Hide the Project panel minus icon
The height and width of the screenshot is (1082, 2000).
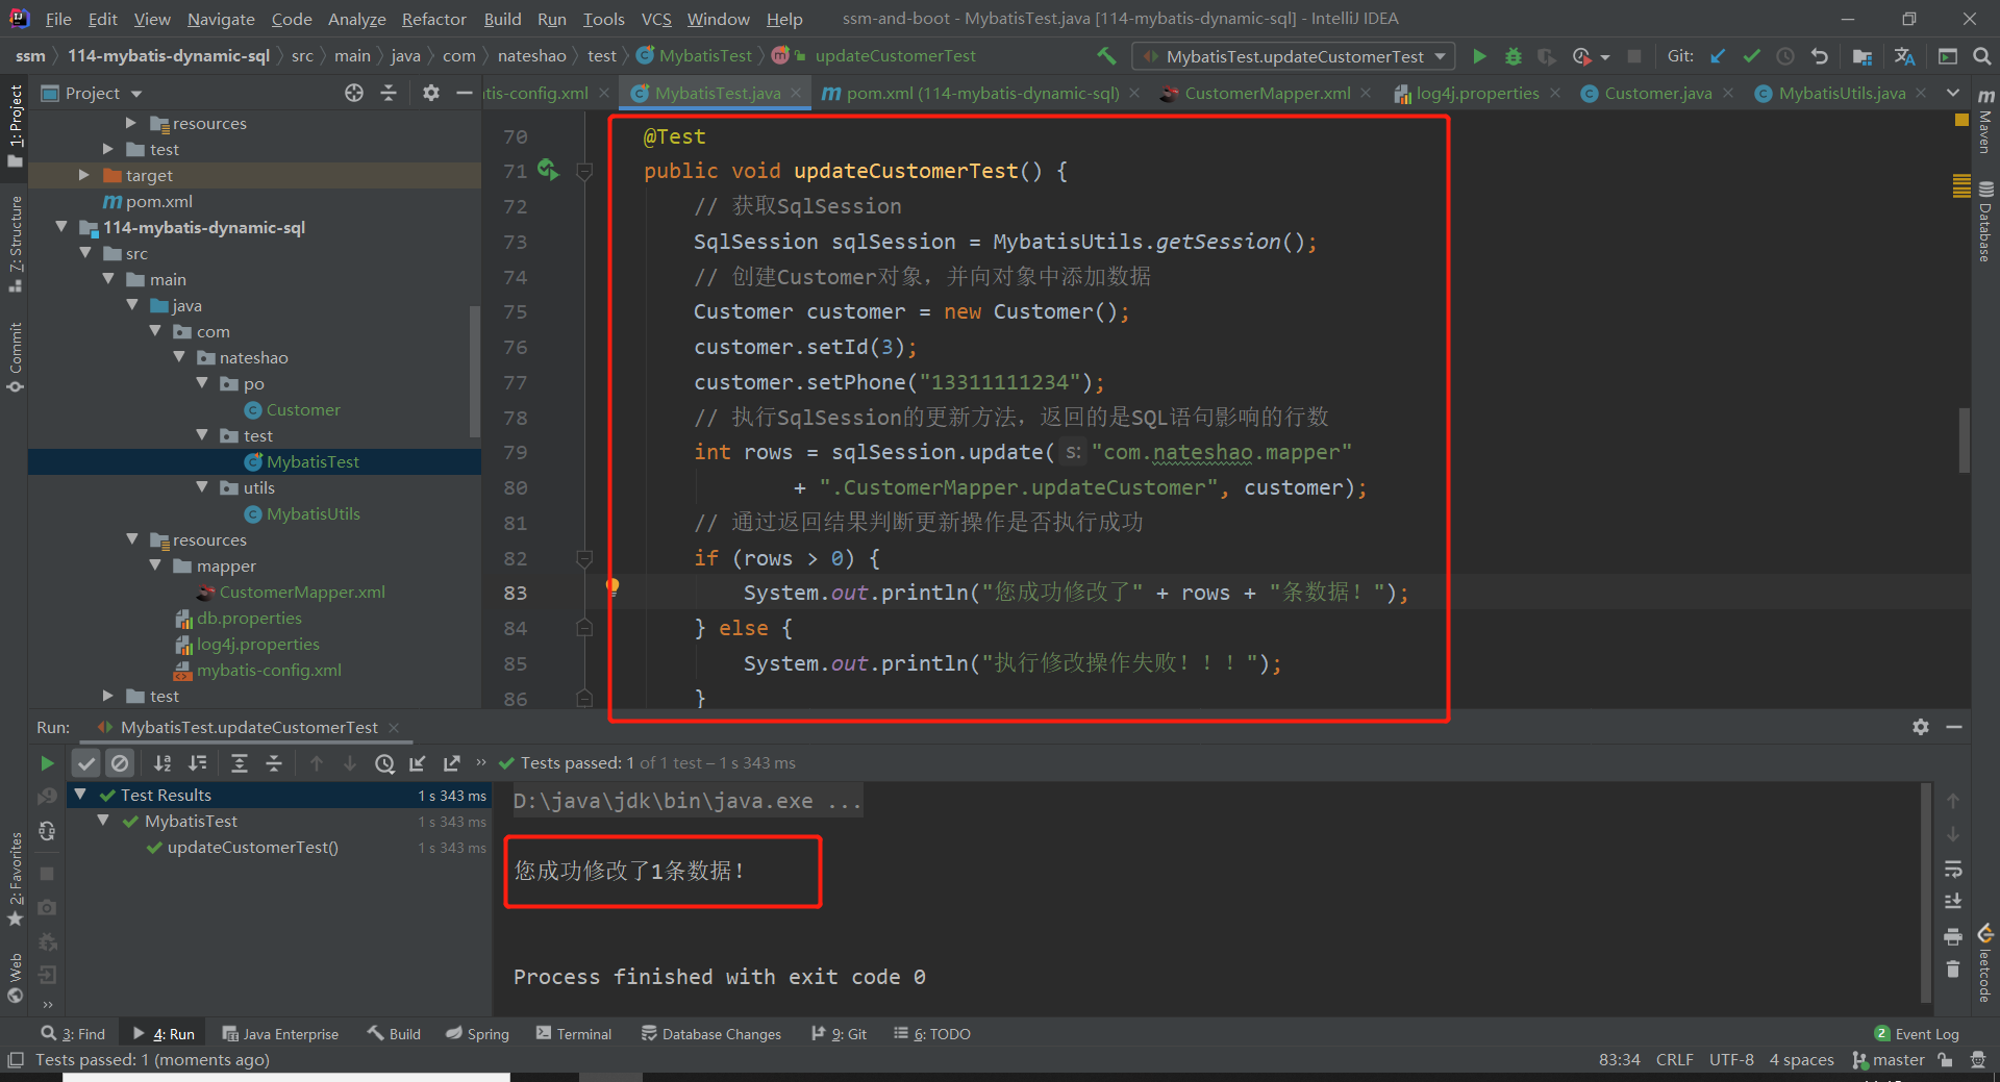464,93
